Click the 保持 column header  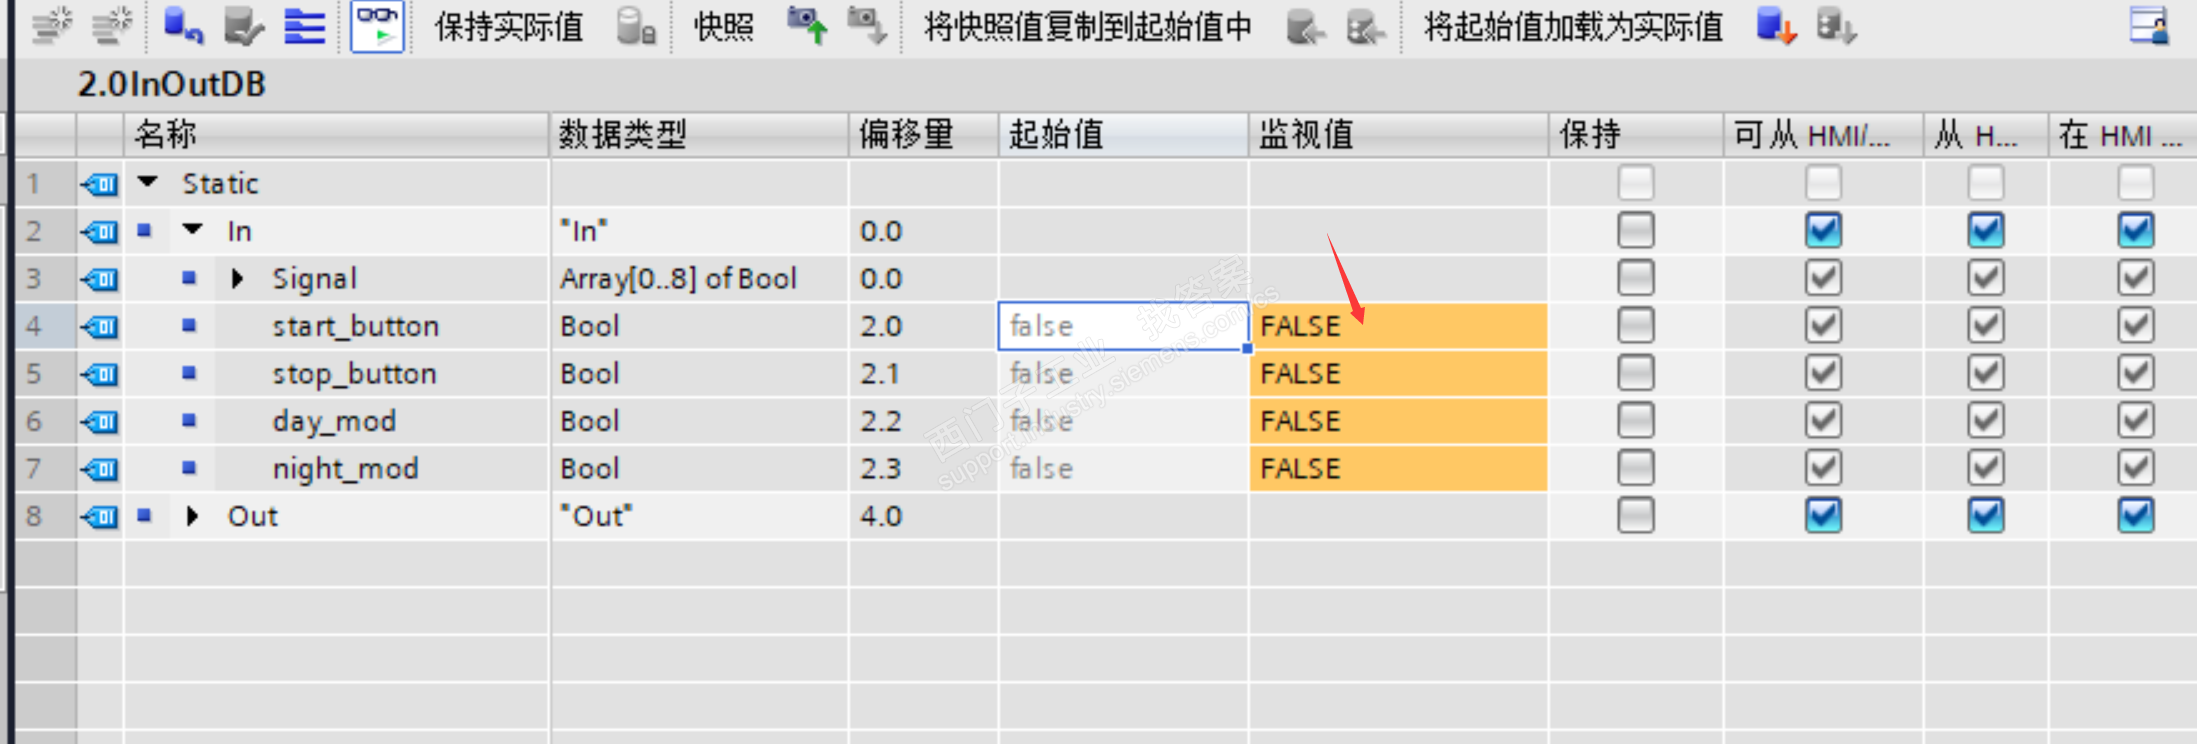[1636, 134]
